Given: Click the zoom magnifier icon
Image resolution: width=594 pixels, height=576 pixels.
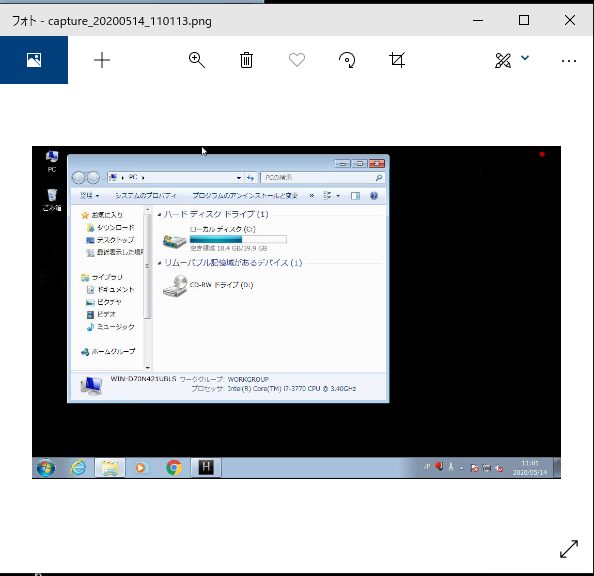Looking at the screenshot, I should [197, 60].
